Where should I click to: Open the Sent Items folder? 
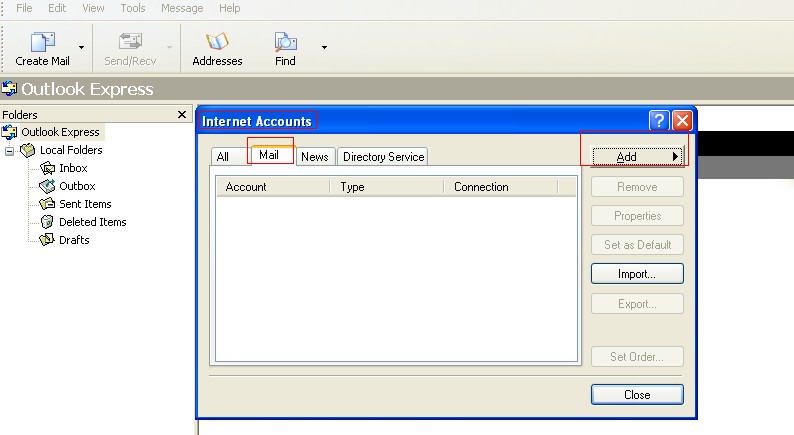coord(84,204)
